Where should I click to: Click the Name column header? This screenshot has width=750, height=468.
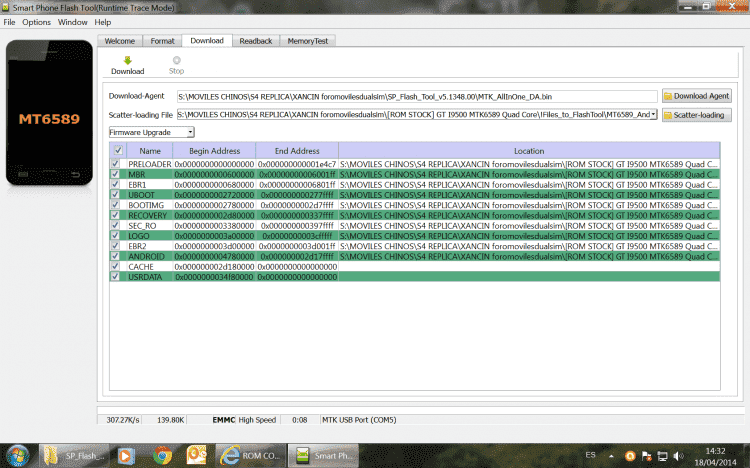tap(150, 151)
